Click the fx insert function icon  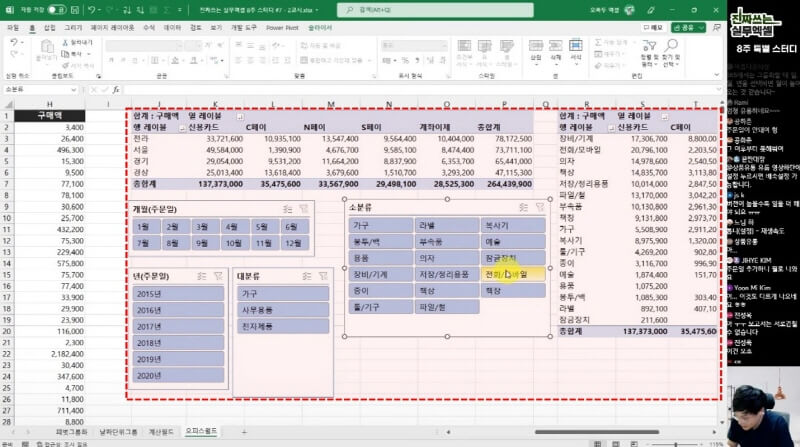coord(116,90)
